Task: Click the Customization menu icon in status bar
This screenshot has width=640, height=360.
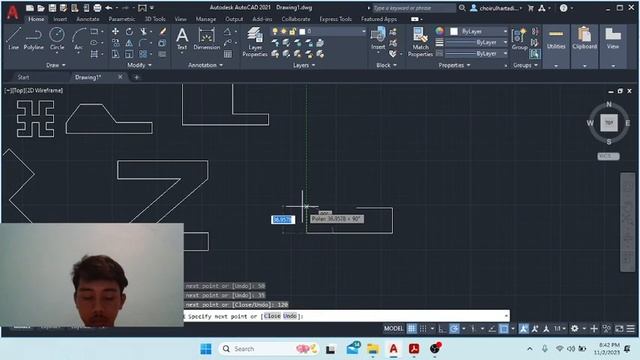Action: coord(631,329)
